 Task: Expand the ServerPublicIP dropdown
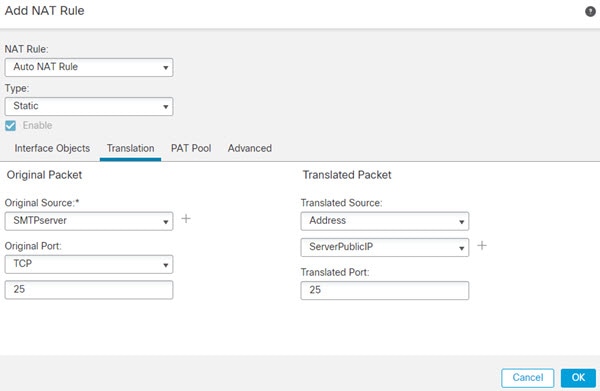click(x=385, y=247)
